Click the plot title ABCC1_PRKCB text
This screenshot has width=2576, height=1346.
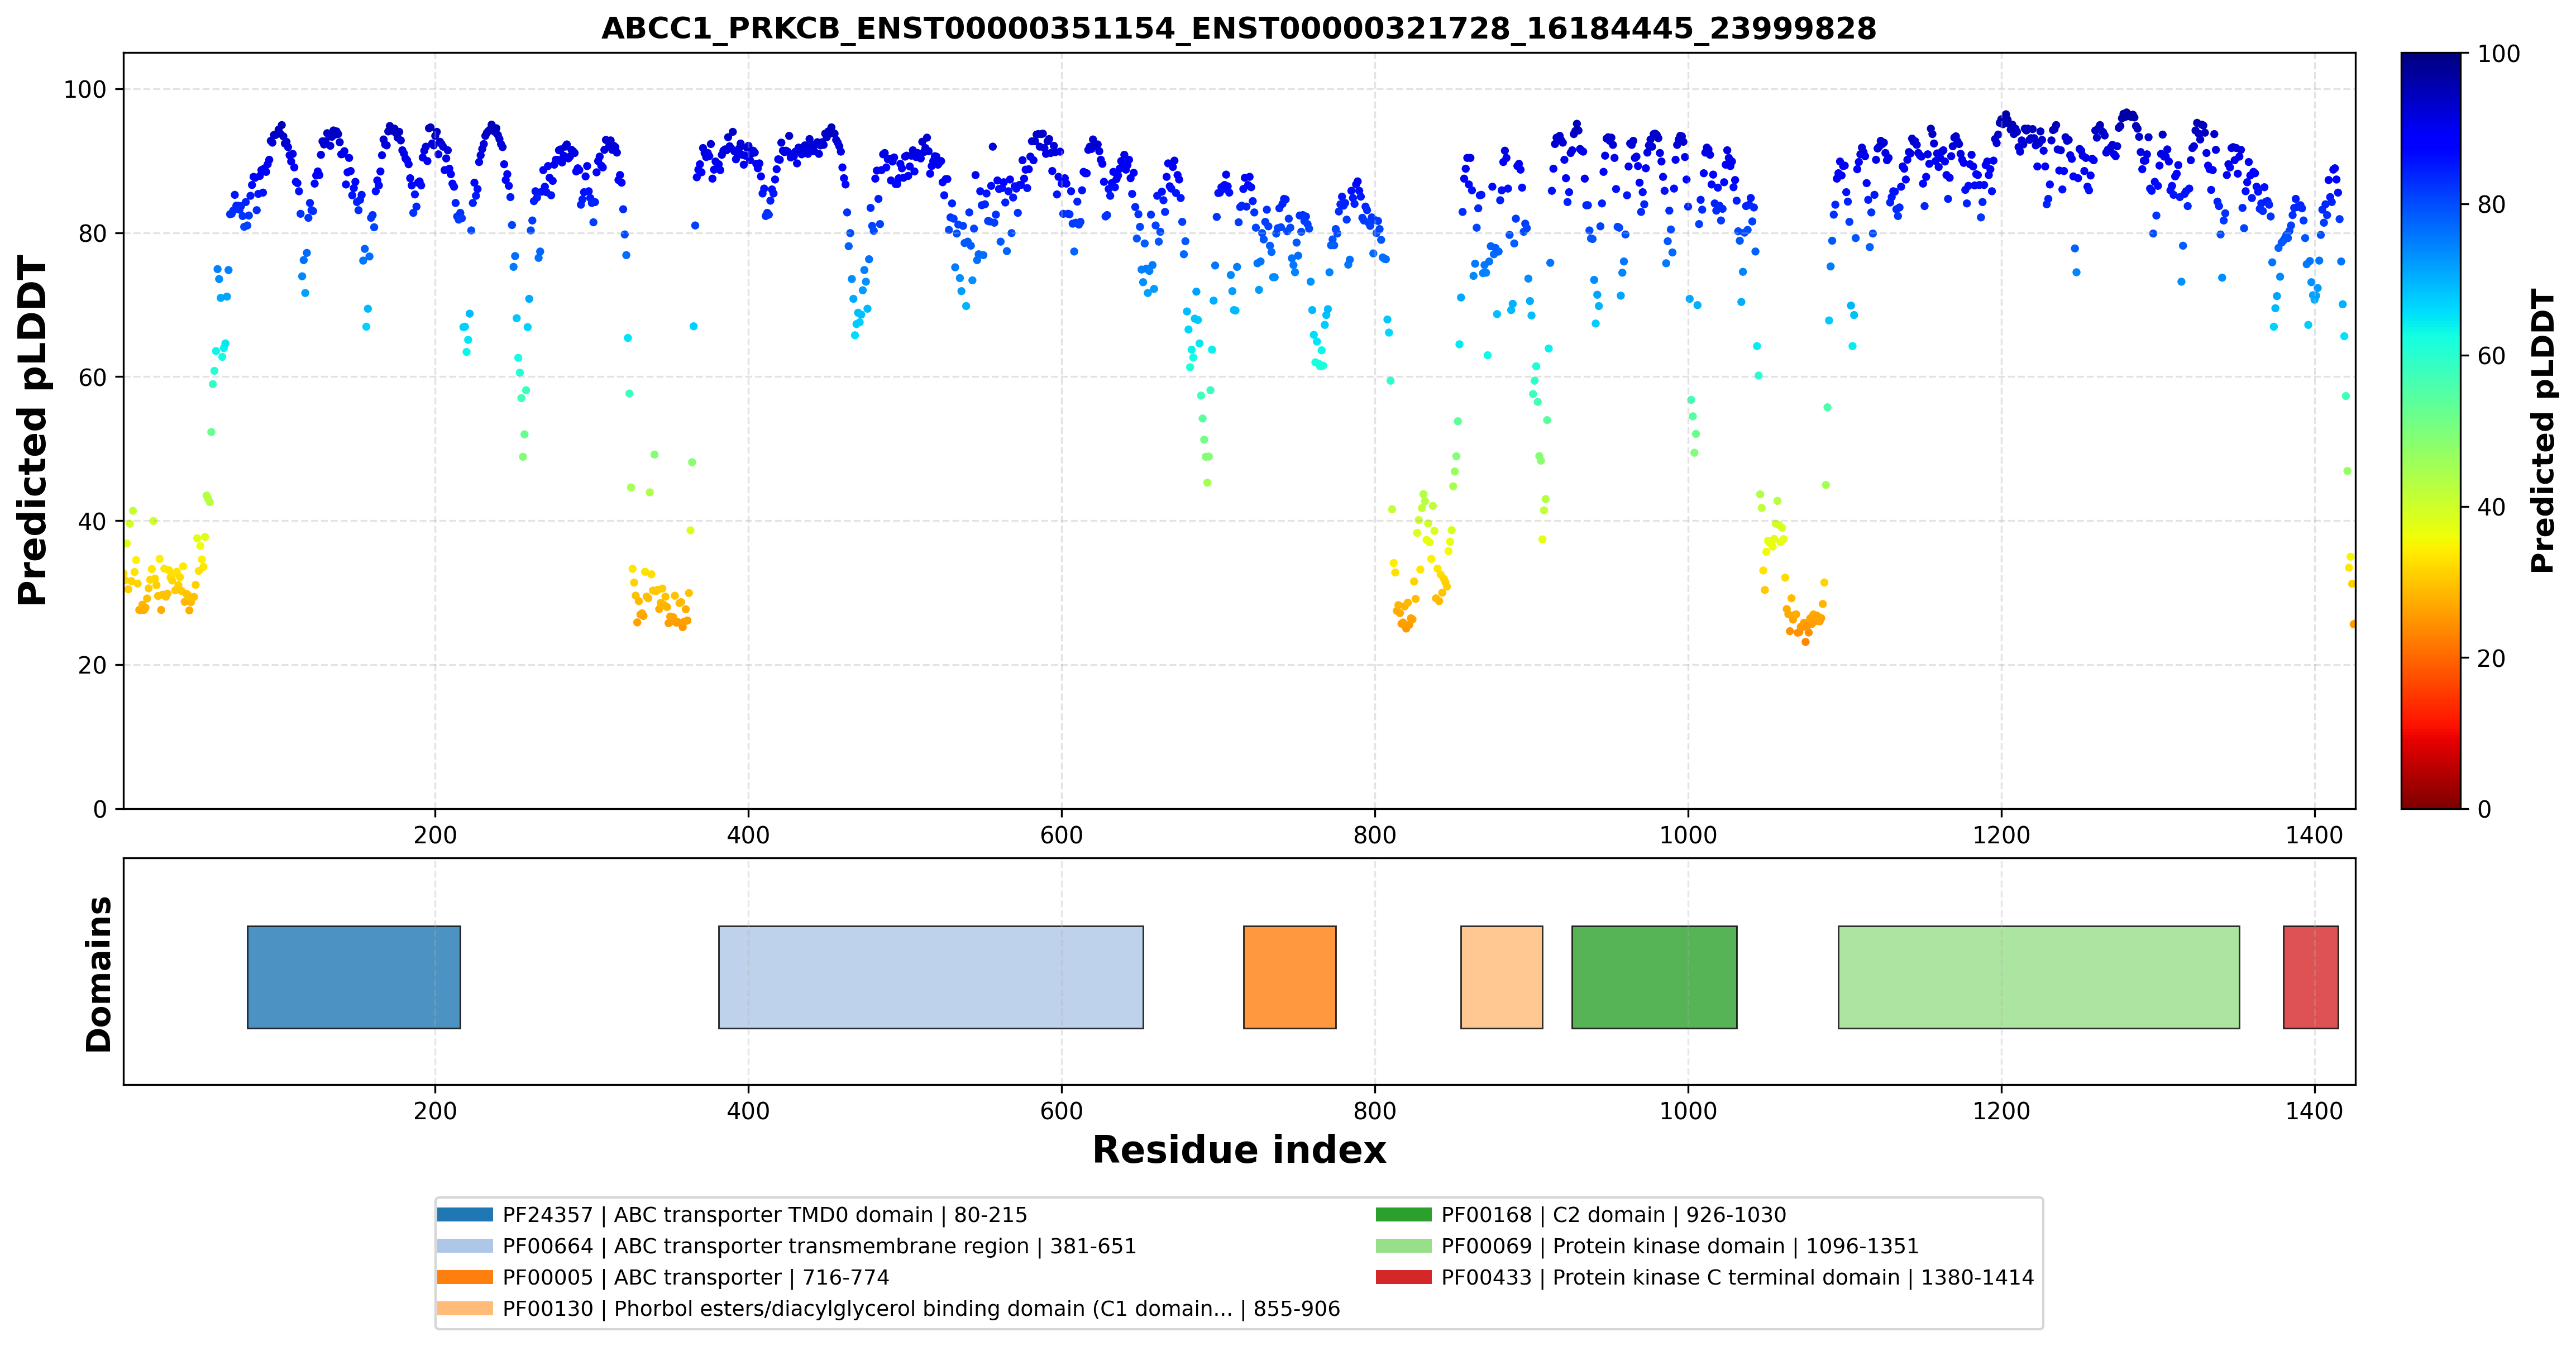(1239, 28)
